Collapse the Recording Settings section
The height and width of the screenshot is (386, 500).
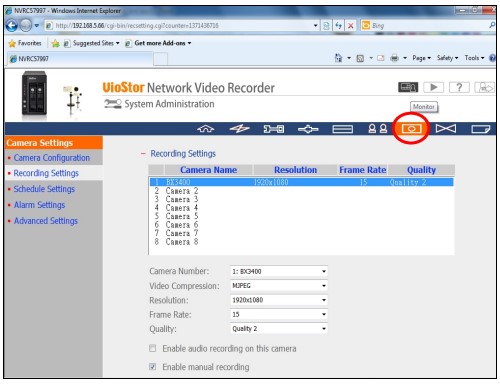pyautogui.click(x=143, y=154)
